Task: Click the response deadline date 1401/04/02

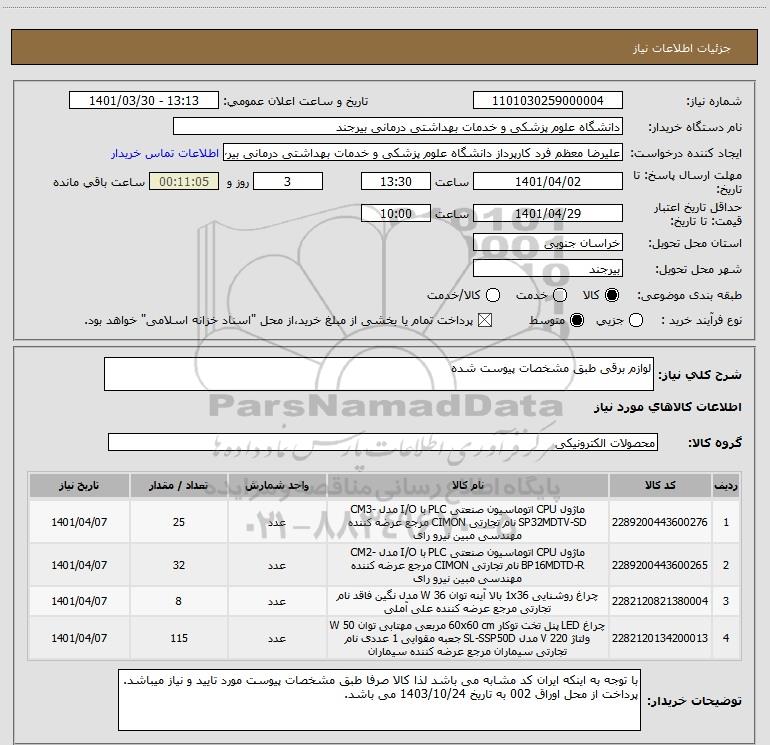Action: click(548, 181)
